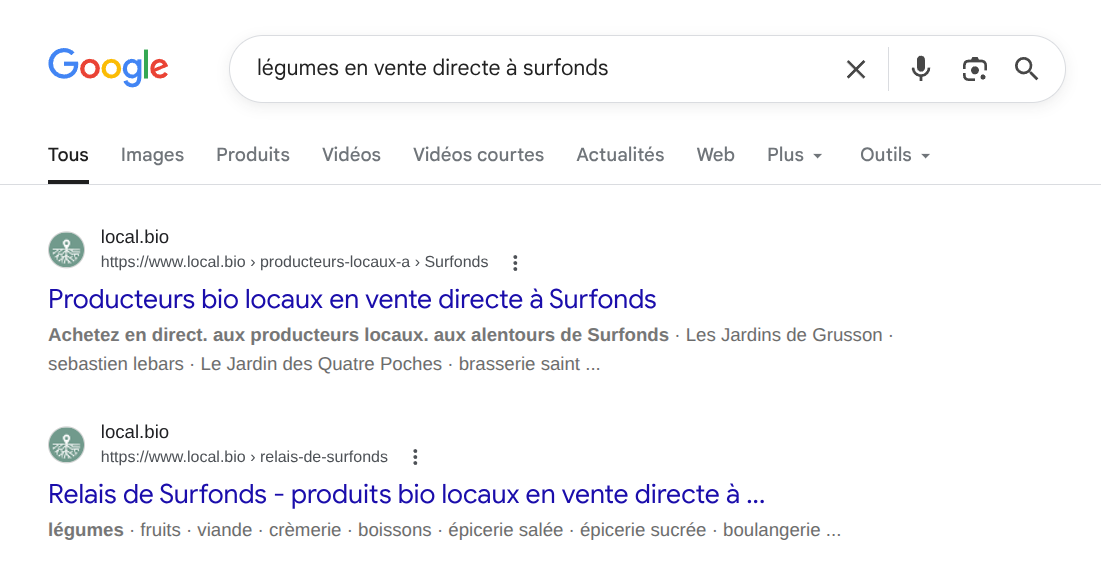Click the Google logo
Image resolution: width=1101 pixels, height=580 pixels.
(x=108, y=68)
